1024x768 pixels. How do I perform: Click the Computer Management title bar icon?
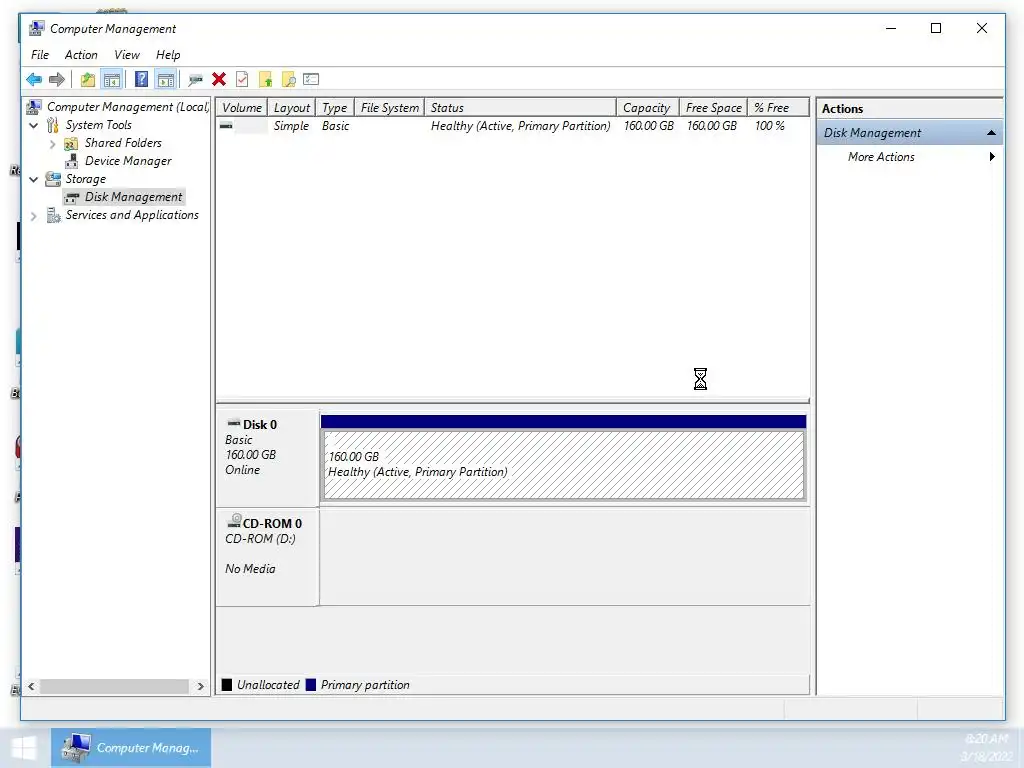tap(37, 28)
